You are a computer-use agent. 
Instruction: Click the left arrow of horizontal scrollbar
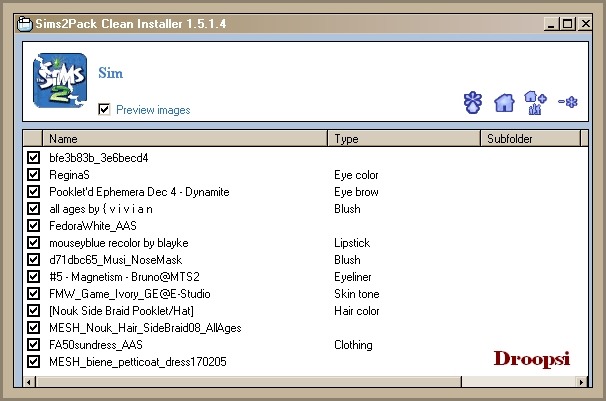pyautogui.click(x=29, y=382)
